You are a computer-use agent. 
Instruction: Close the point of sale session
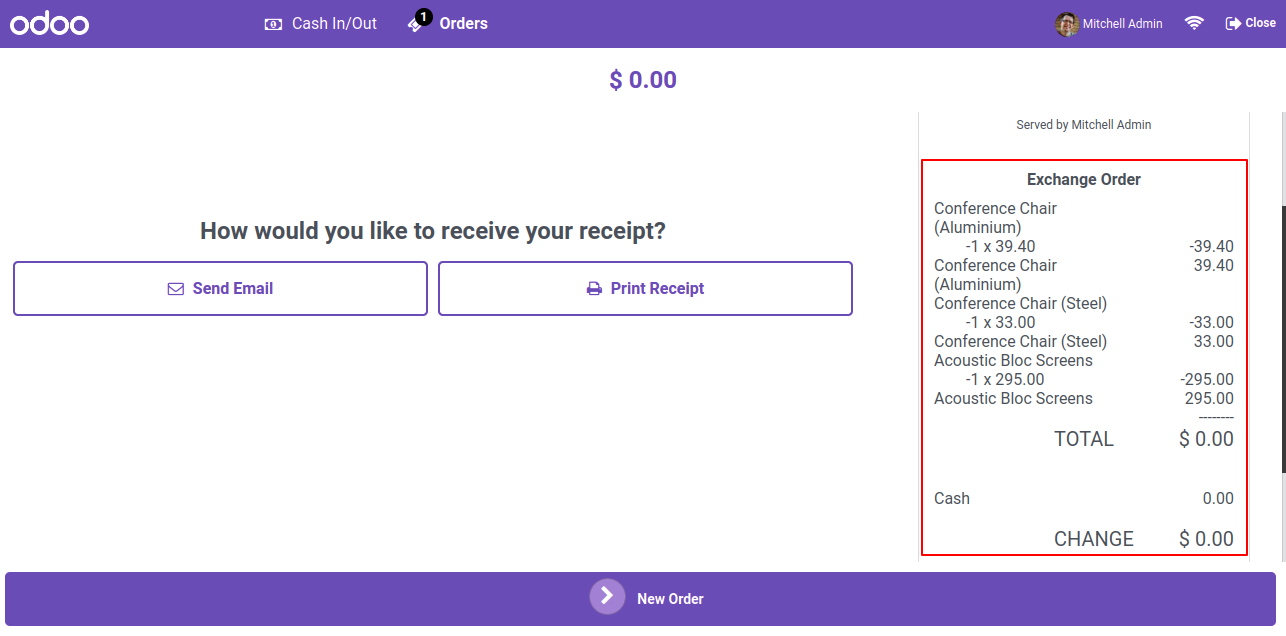(x=1251, y=23)
